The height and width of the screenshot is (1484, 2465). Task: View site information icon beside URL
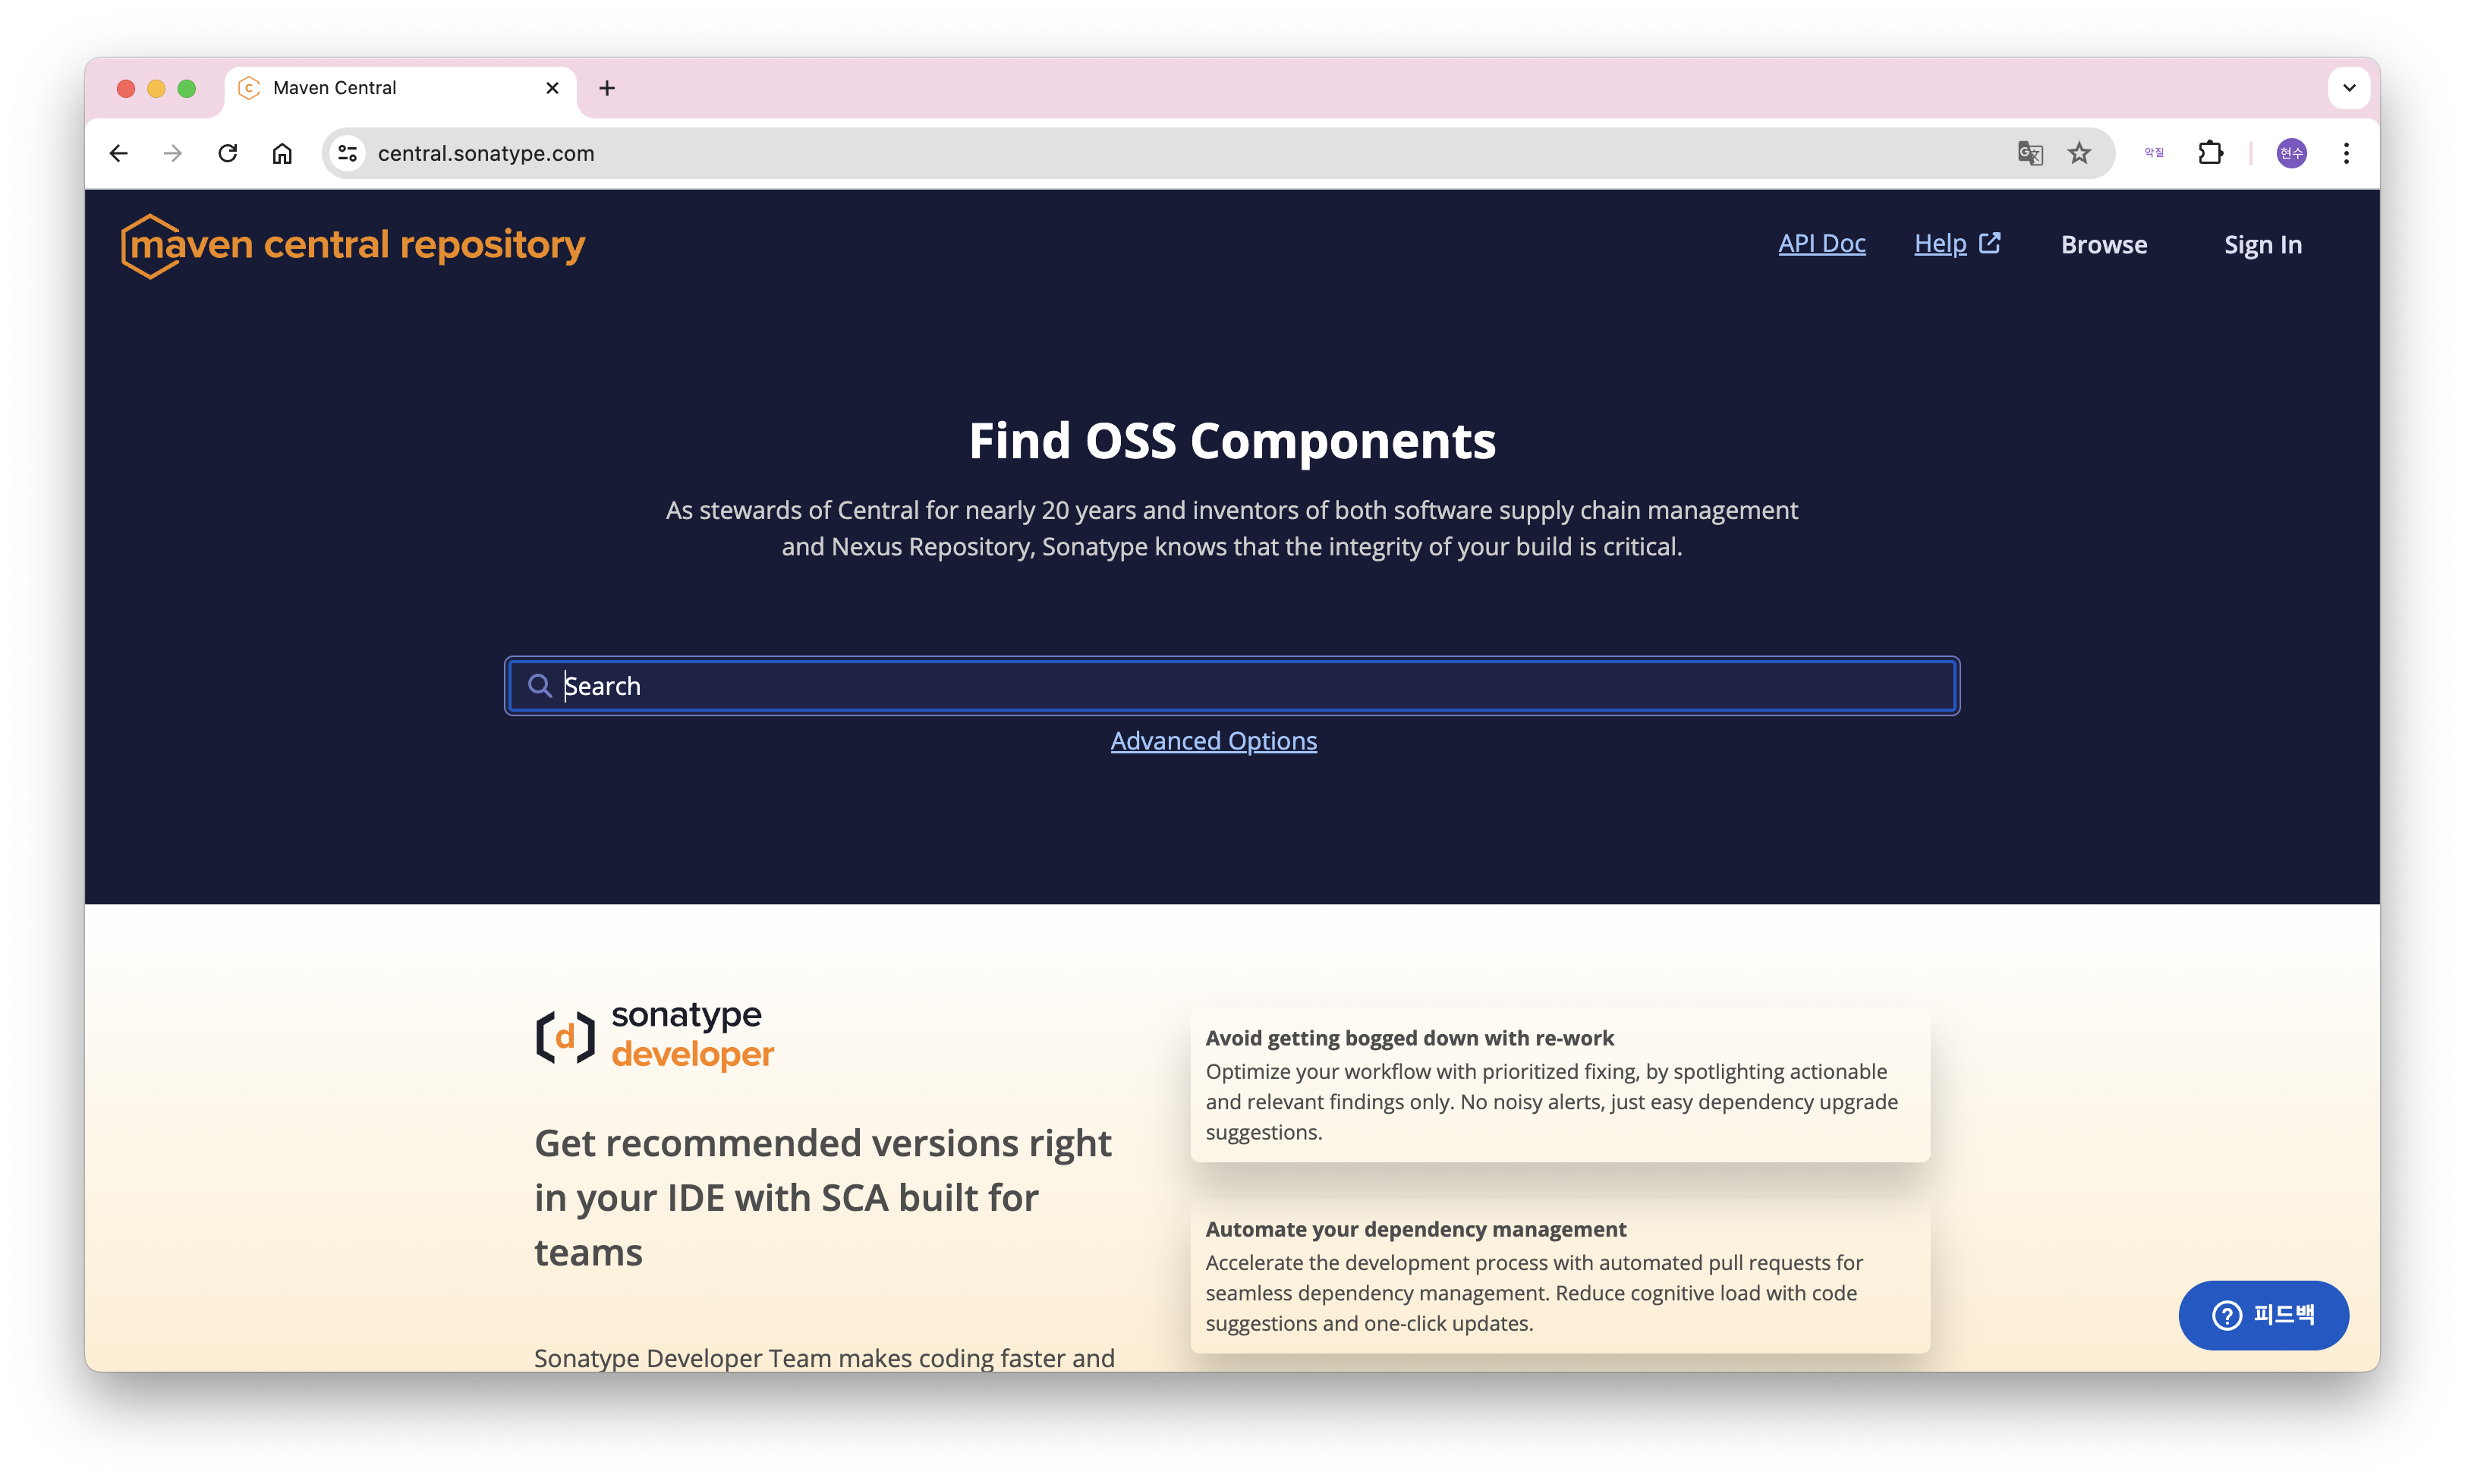[348, 153]
